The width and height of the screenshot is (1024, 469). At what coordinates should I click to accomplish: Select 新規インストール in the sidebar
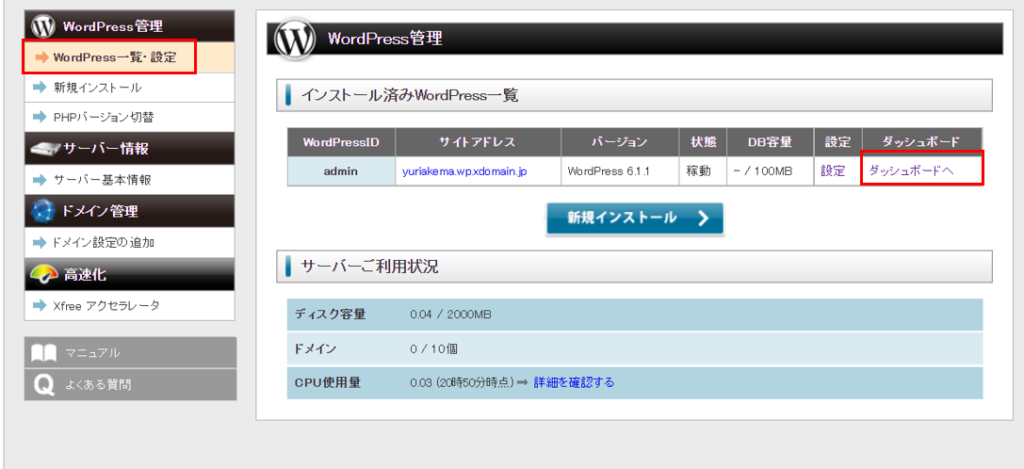click(97, 88)
